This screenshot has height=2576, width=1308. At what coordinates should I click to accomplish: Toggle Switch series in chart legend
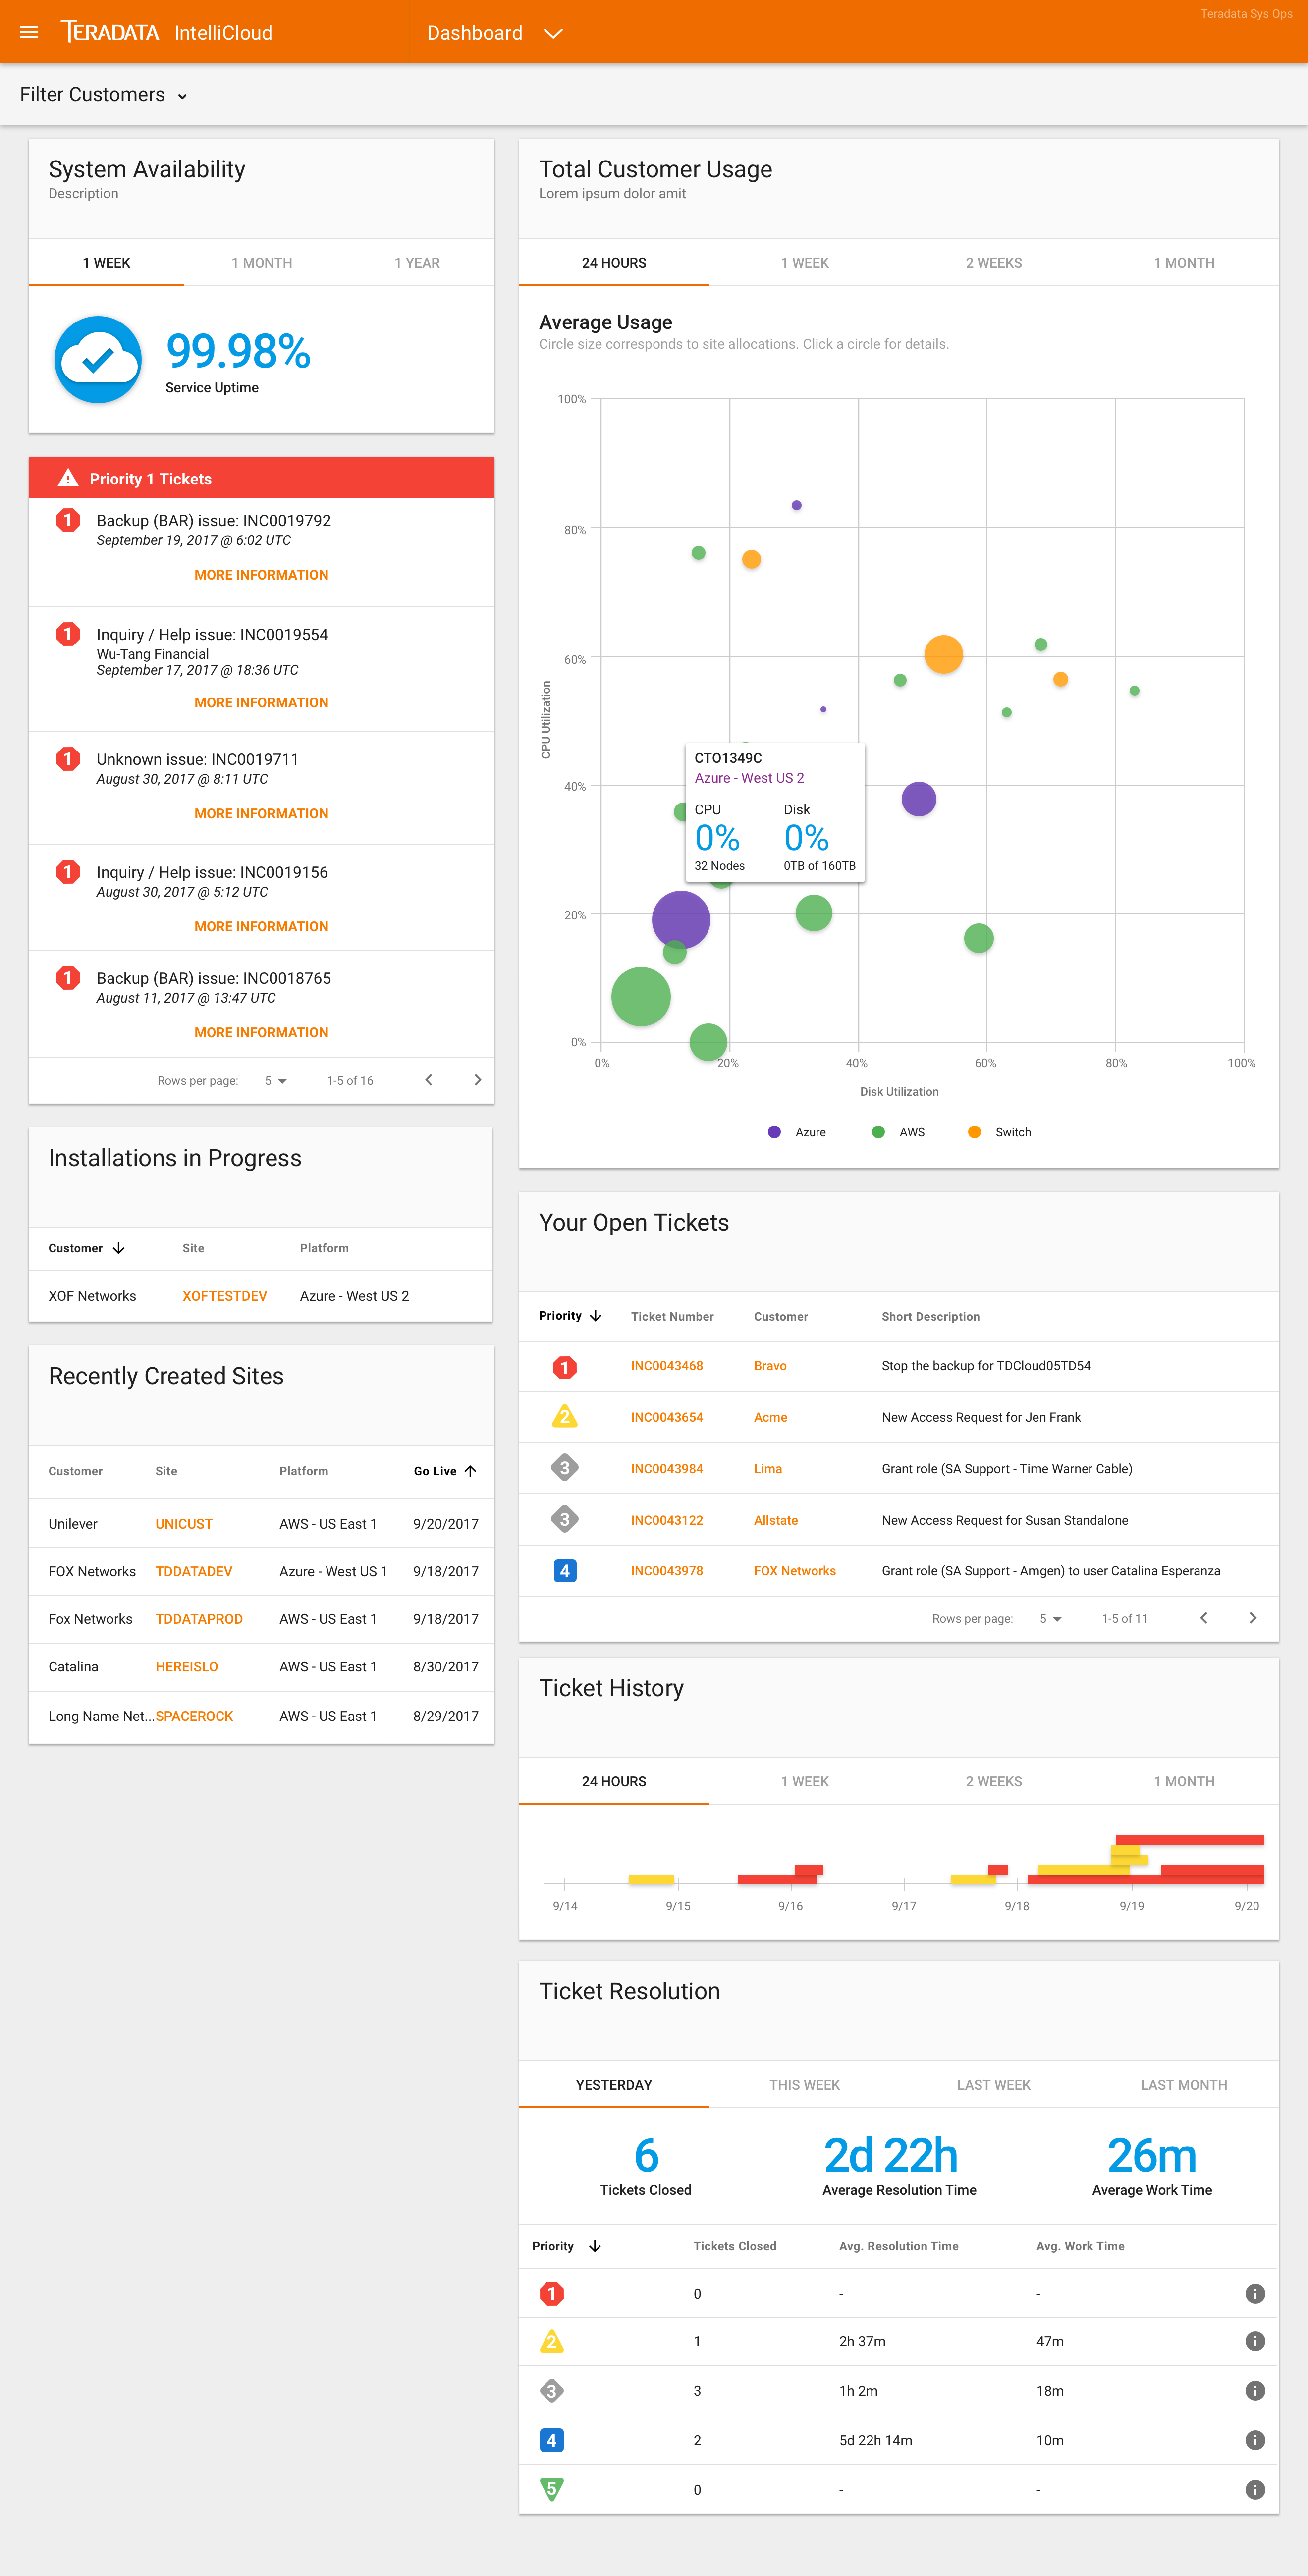click(x=1000, y=1132)
